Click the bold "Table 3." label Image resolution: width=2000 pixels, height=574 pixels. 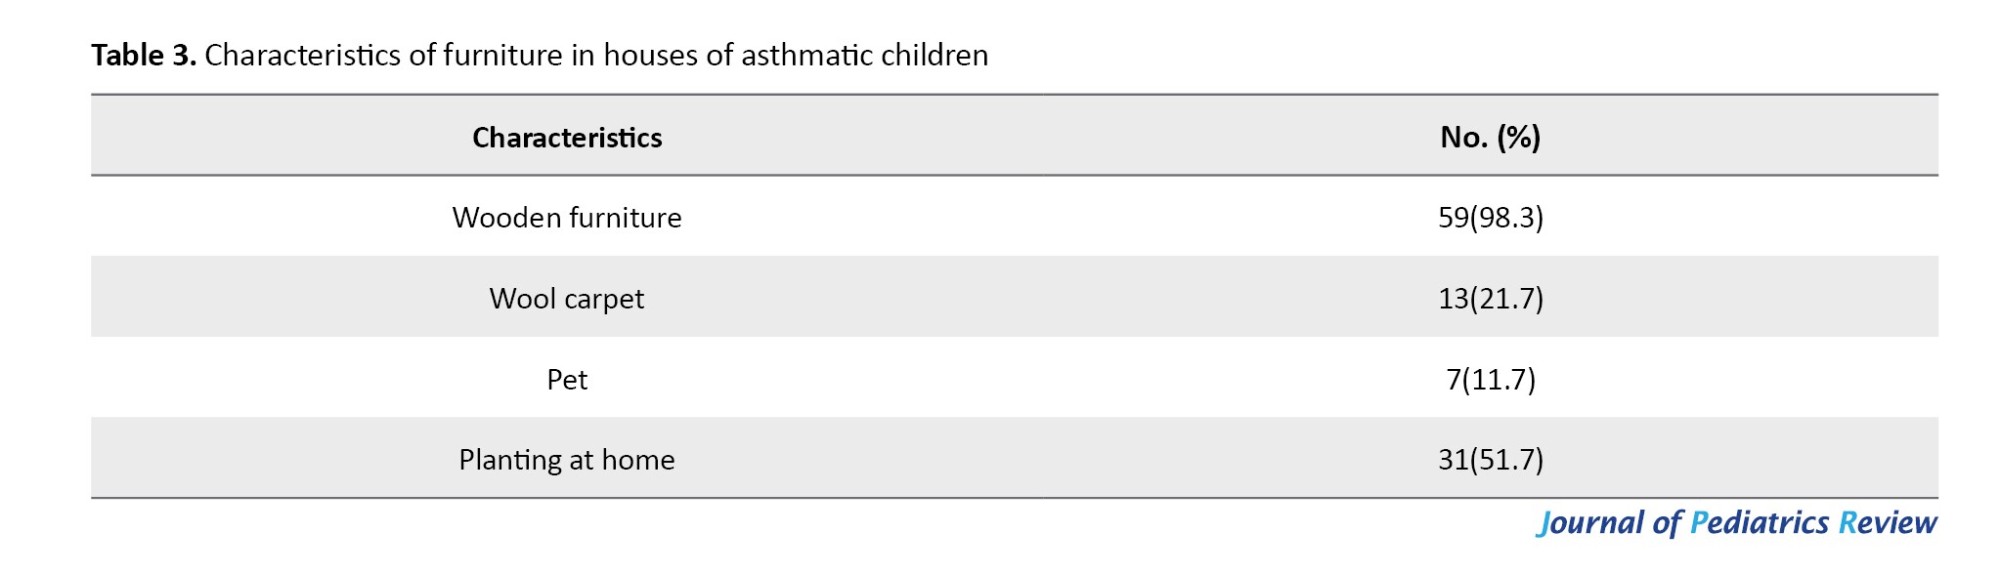click(x=143, y=55)
